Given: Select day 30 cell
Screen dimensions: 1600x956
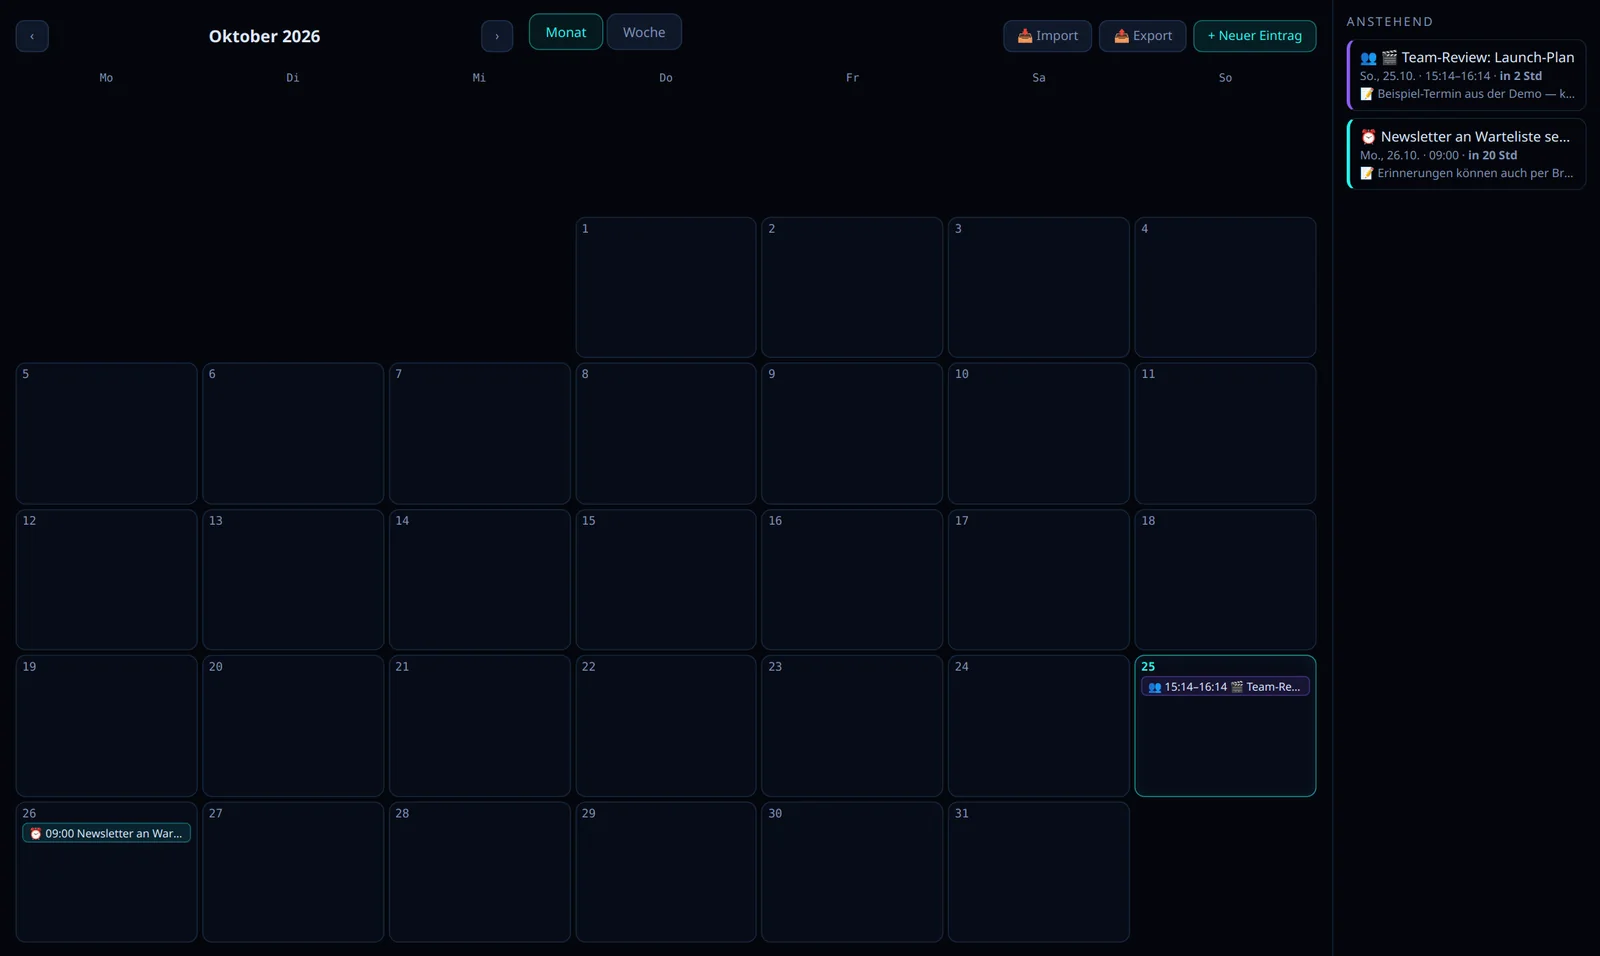Looking at the screenshot, I should click(x=852, y=872).
